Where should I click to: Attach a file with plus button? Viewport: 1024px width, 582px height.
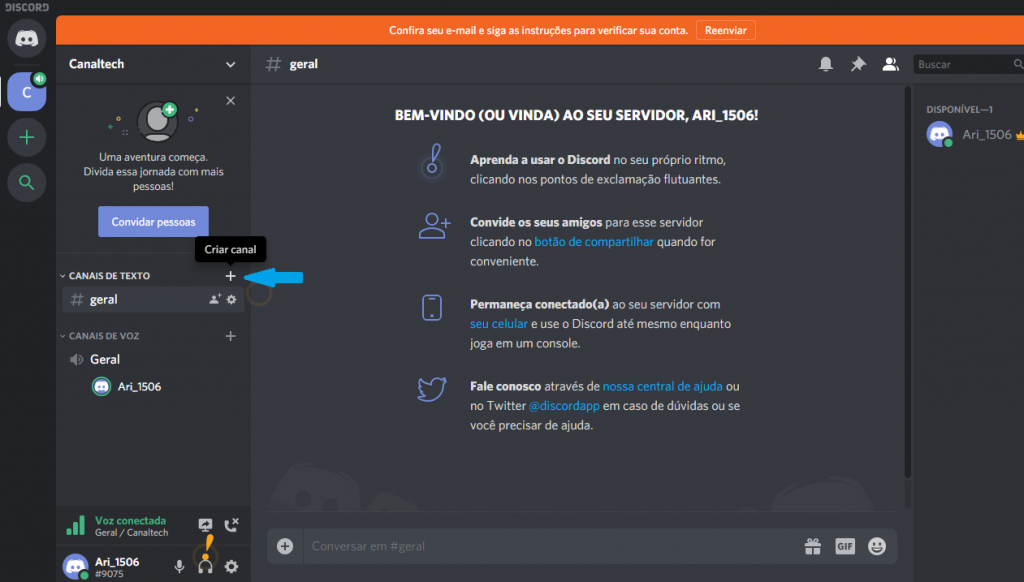pos(285,546)
